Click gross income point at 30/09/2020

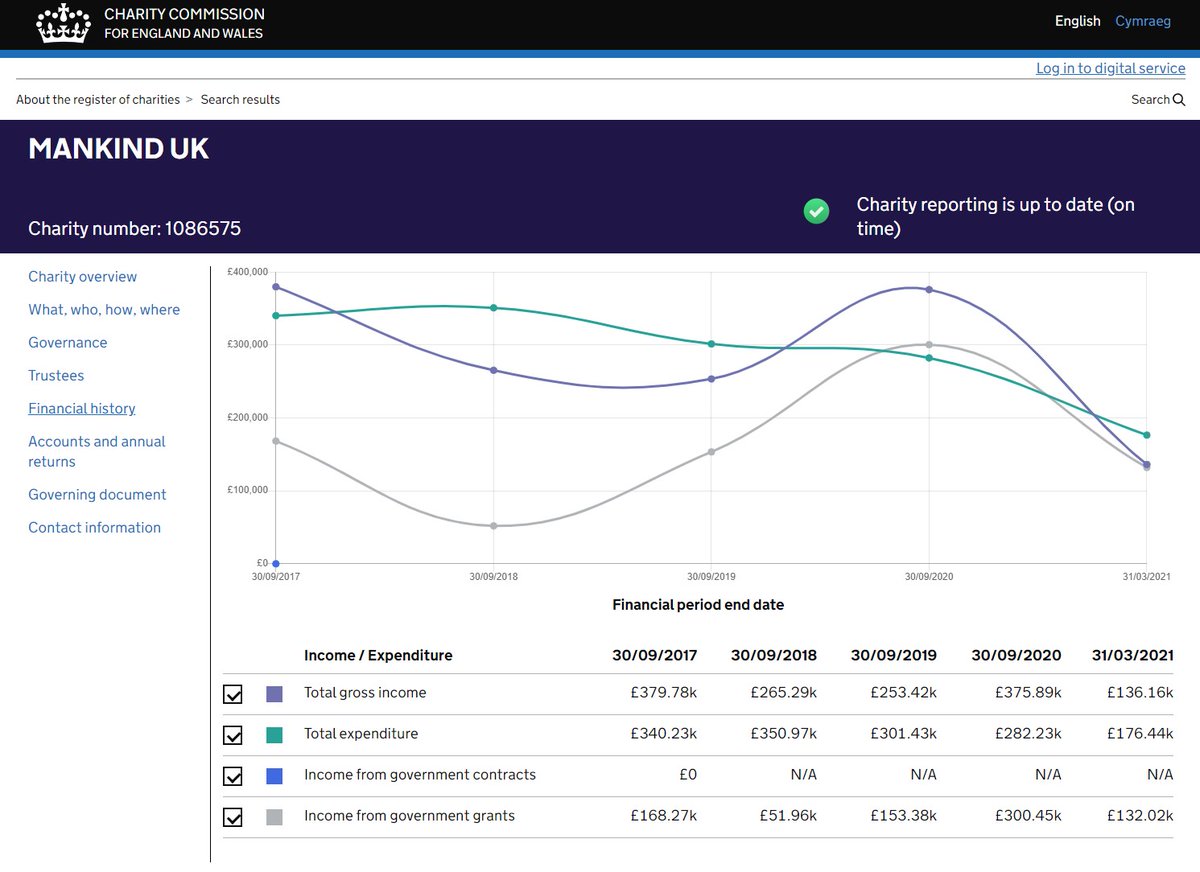[929, 290]
